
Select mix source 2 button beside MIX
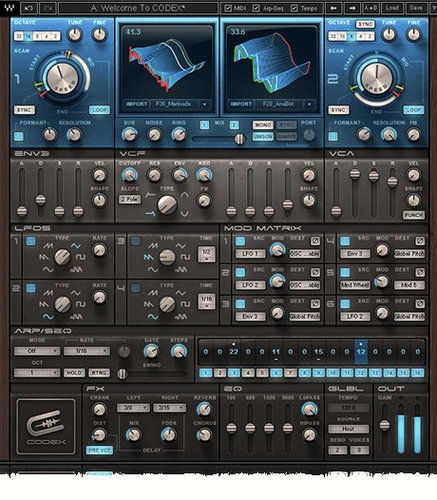(234, 125)
